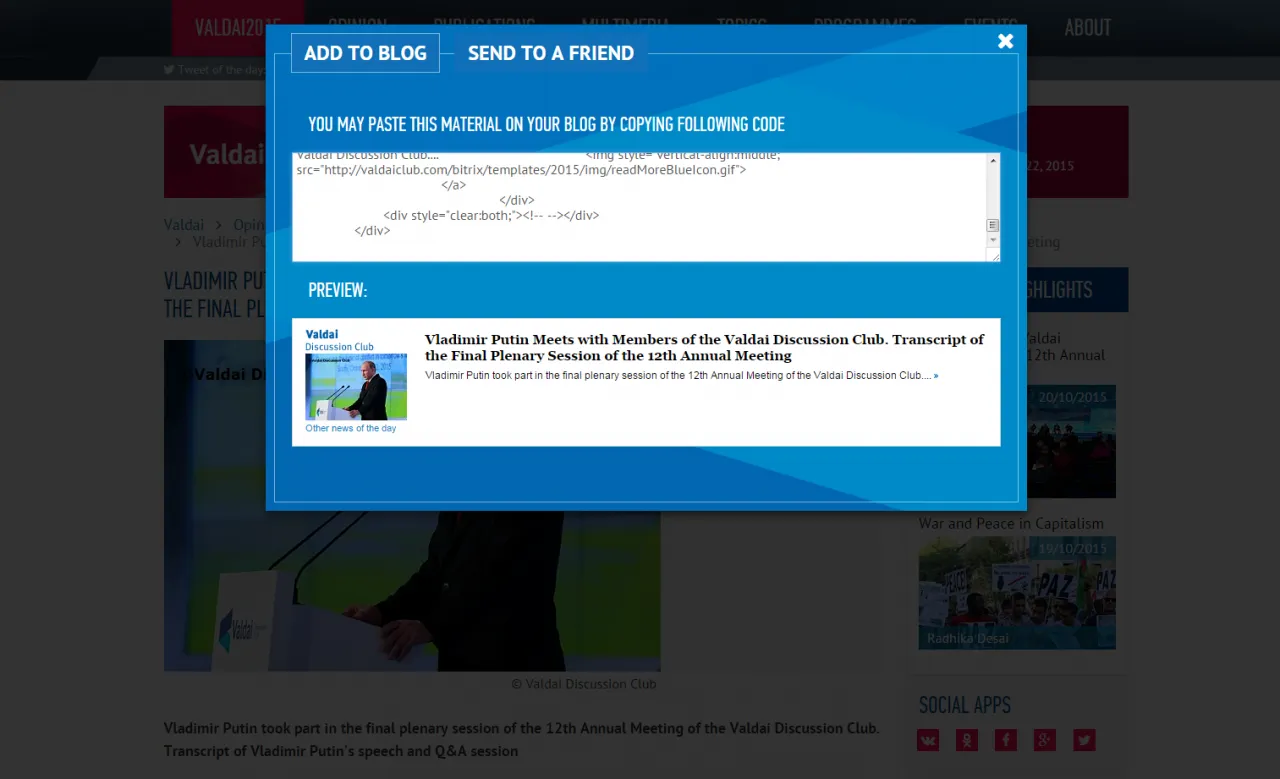Click inside the embed code text area
1280x779 pixels.
pyautogui.click(x=638, y=207)
